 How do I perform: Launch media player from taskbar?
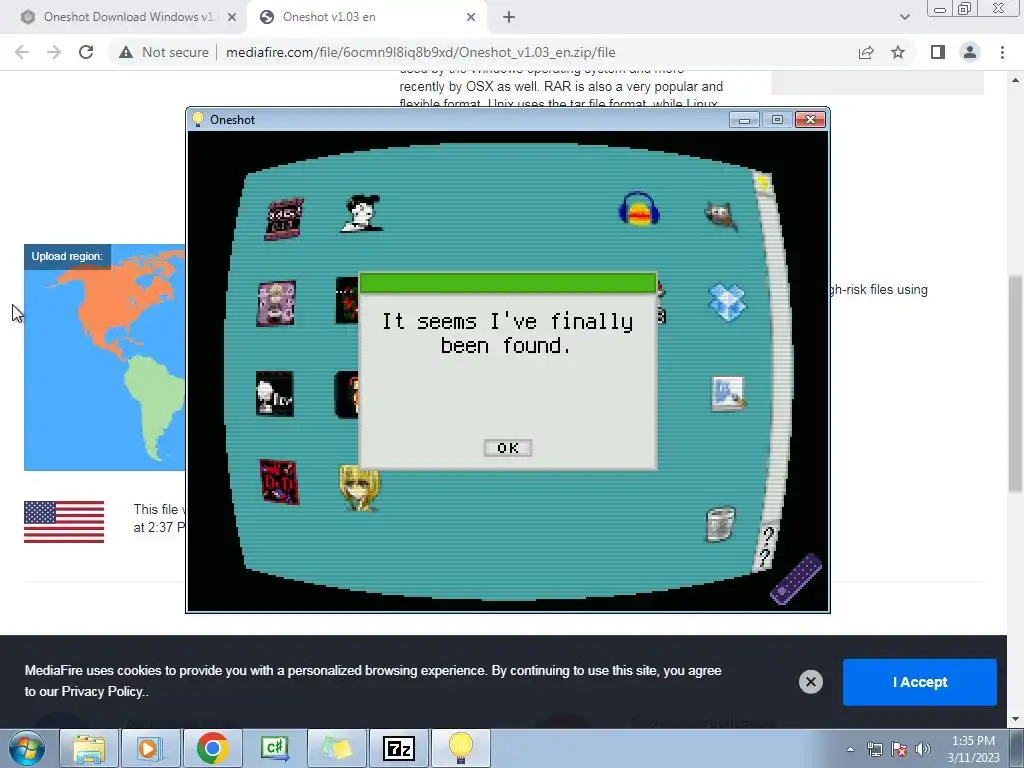(x=150, y=748)
